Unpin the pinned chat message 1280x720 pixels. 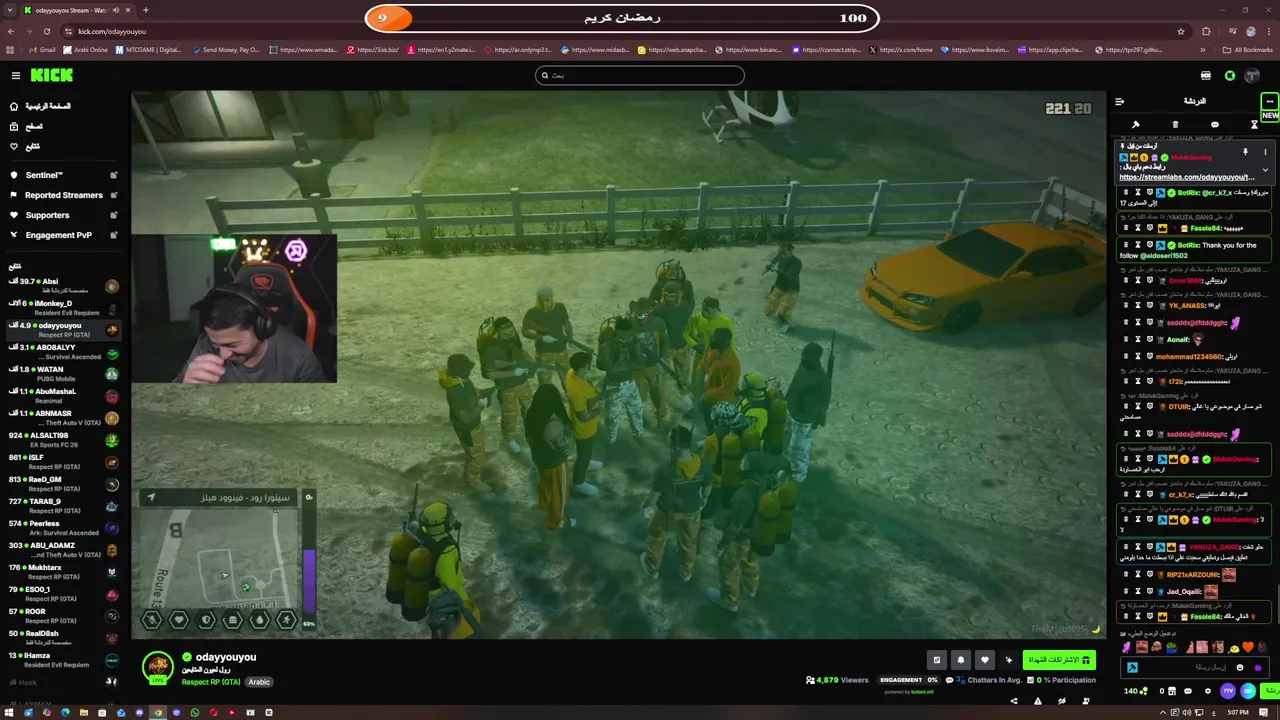point(1245,152)
